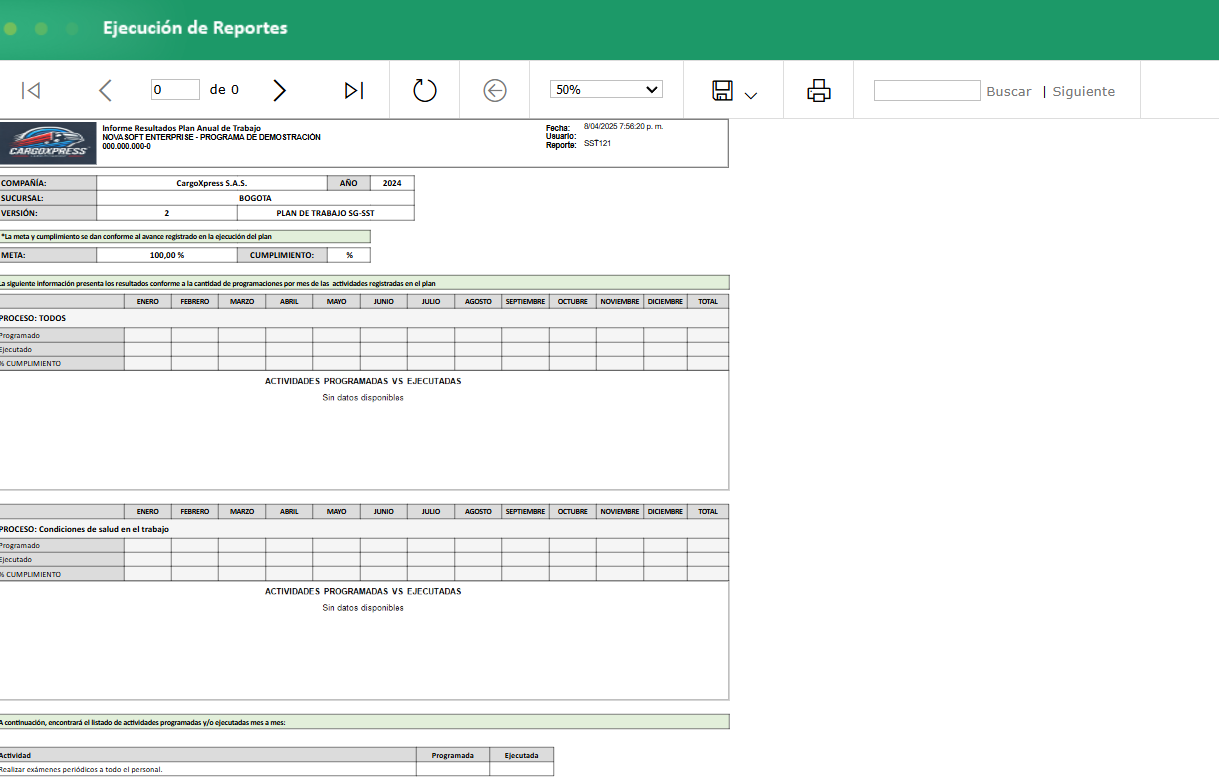Refresh the report with the circular arrow
The height and width of the screenshot is (780, 1219).
click(425, 90)
